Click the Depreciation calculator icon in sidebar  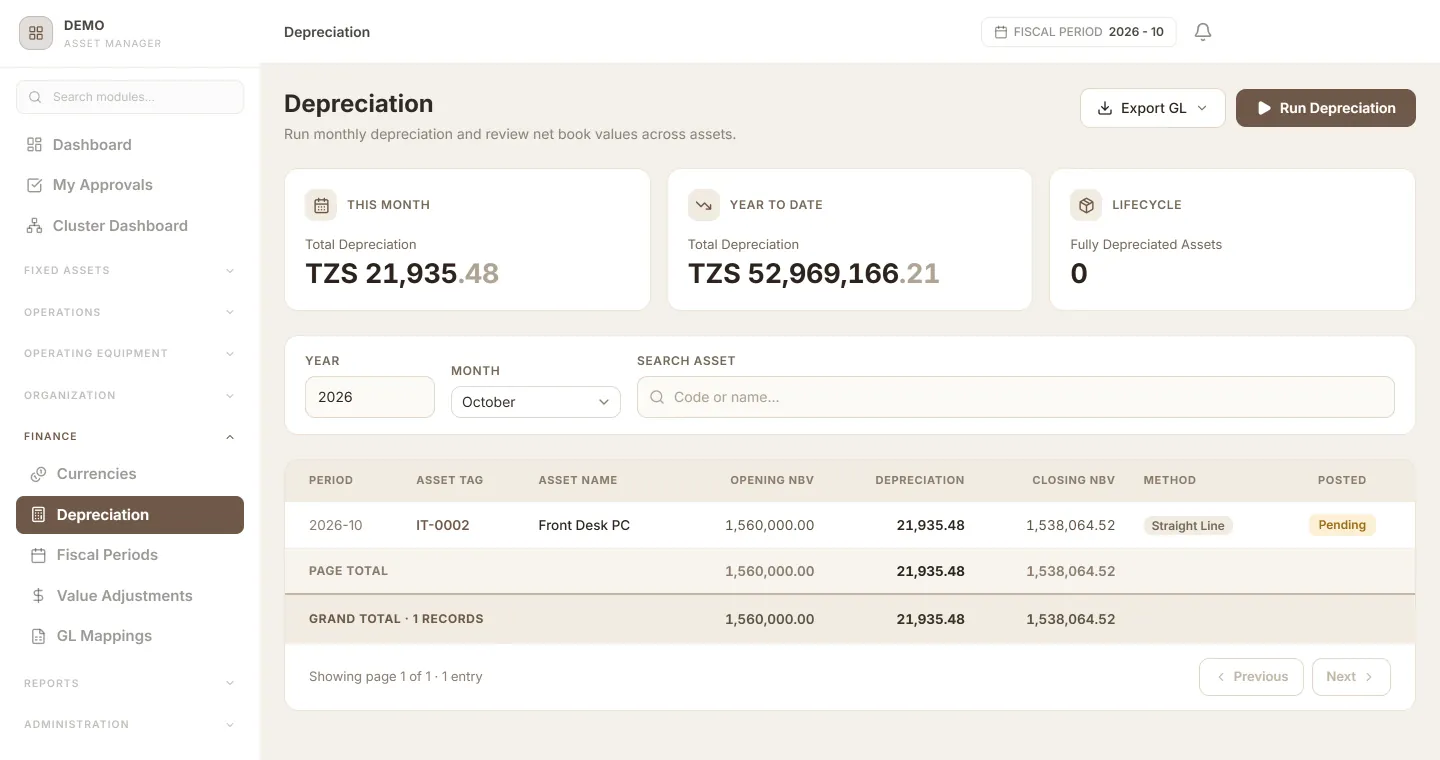[x=39, y=515]
